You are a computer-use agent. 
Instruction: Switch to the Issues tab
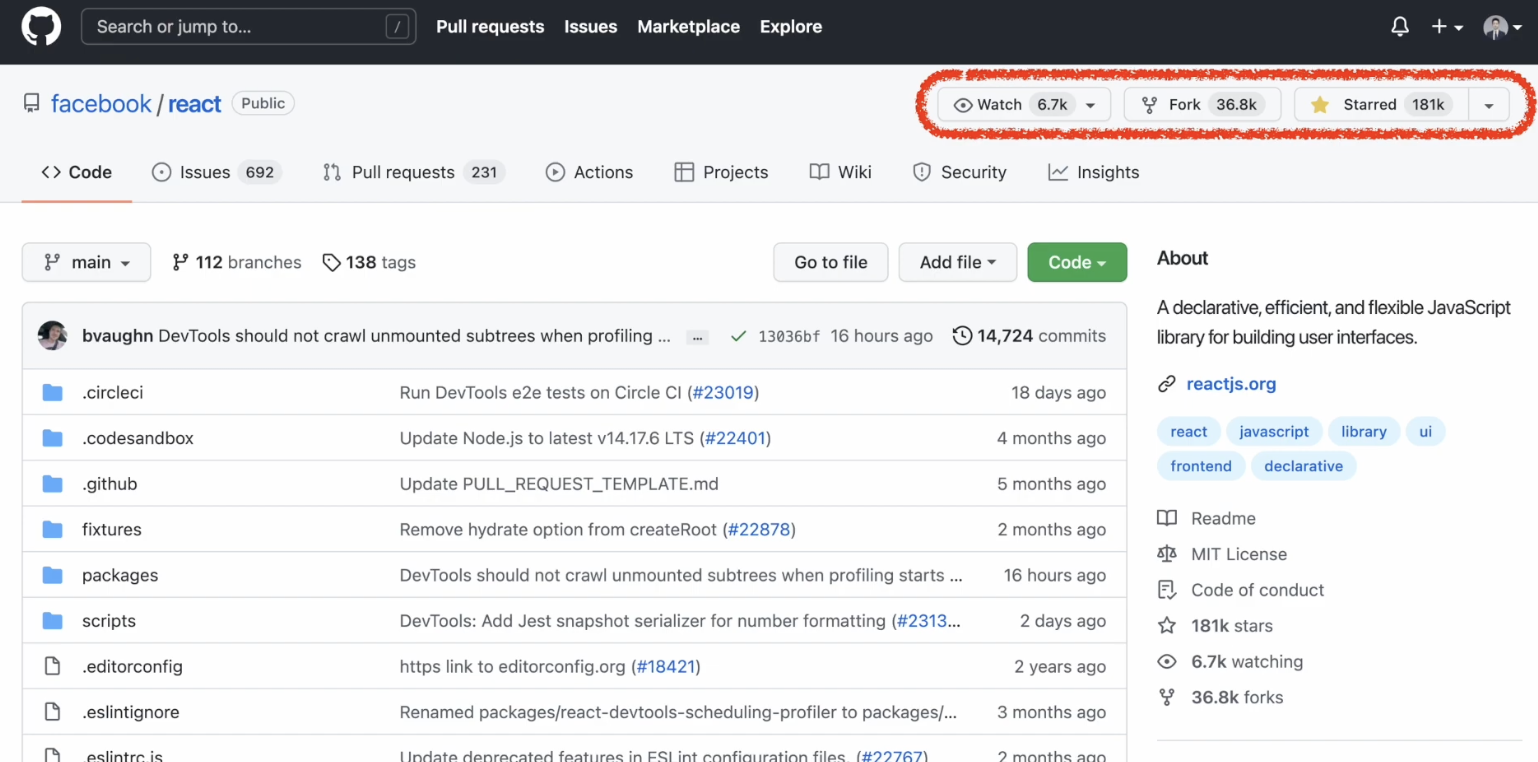coord(217,172)
